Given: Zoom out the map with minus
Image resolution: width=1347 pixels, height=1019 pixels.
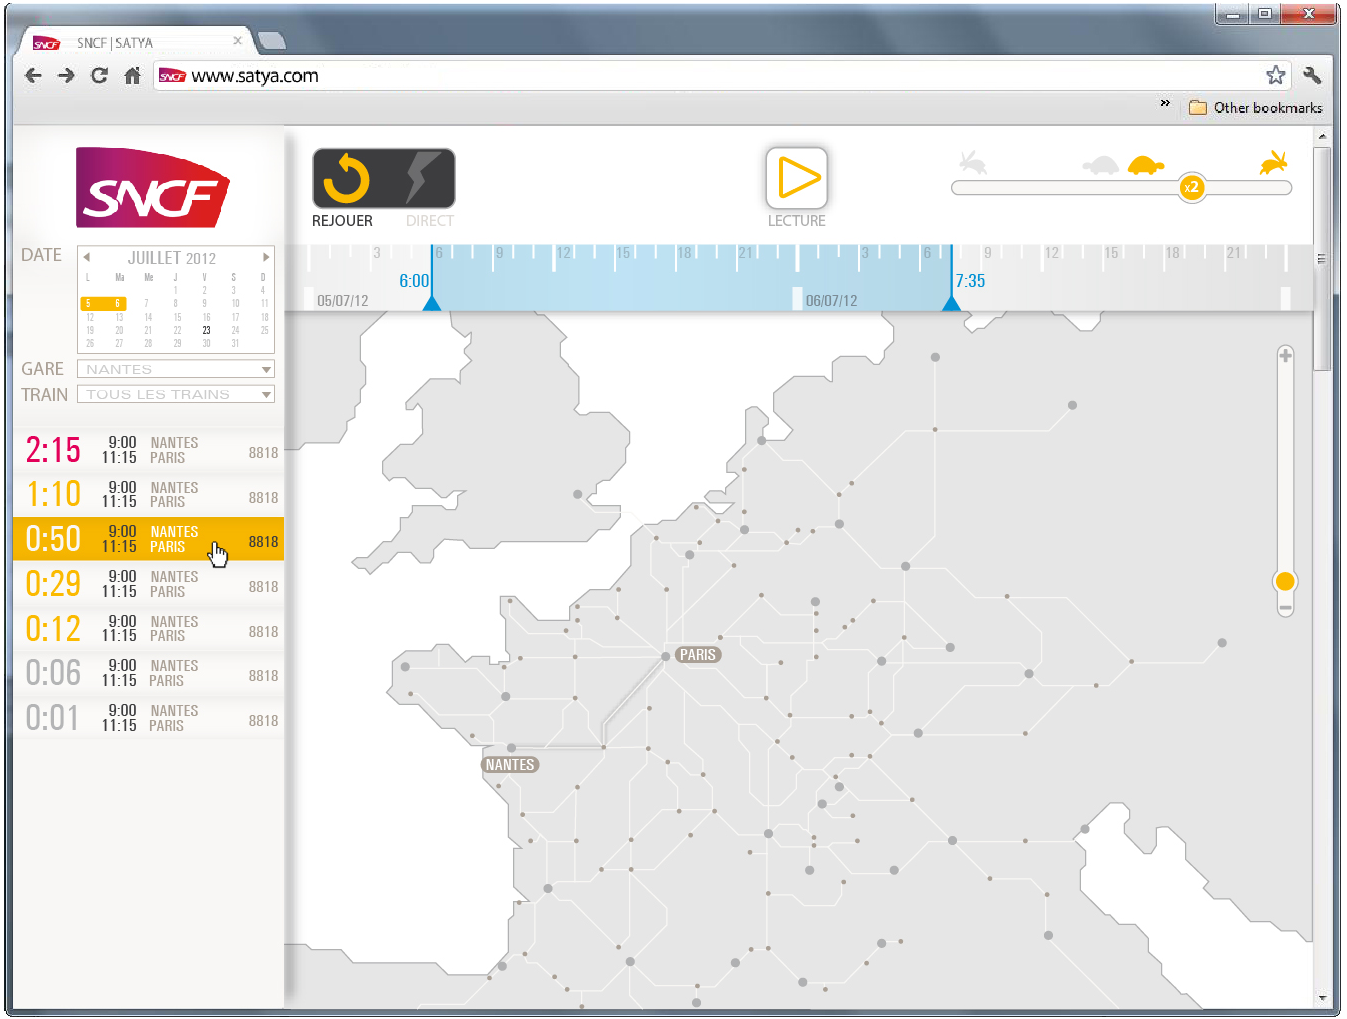Looking at the screenshot, I should [1285, 608].
